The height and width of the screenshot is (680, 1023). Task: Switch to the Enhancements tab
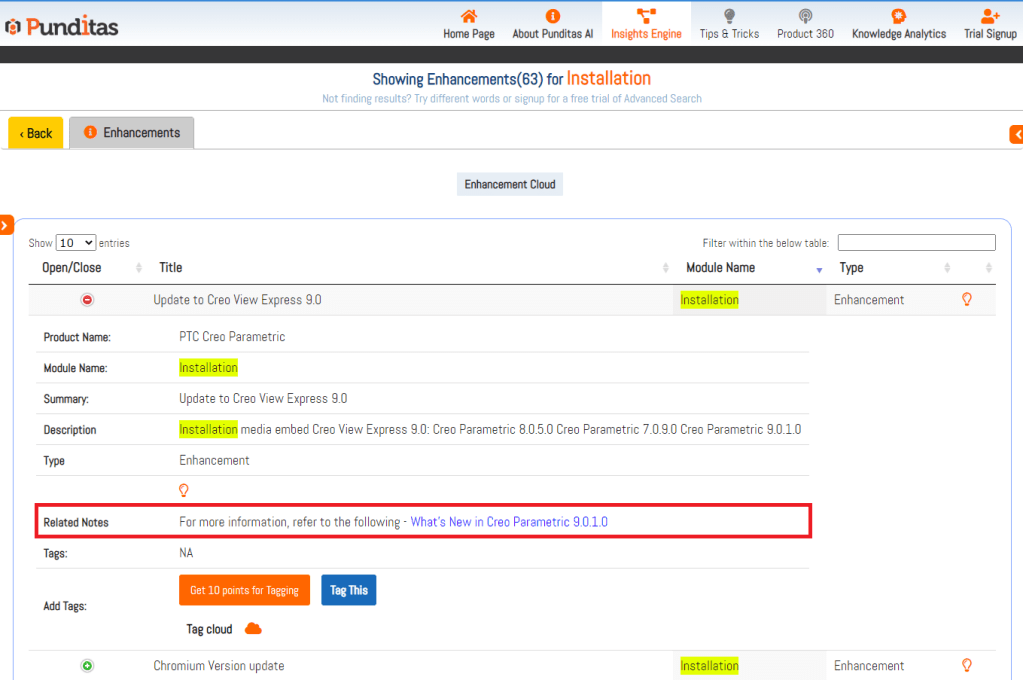tap(132, 133)
